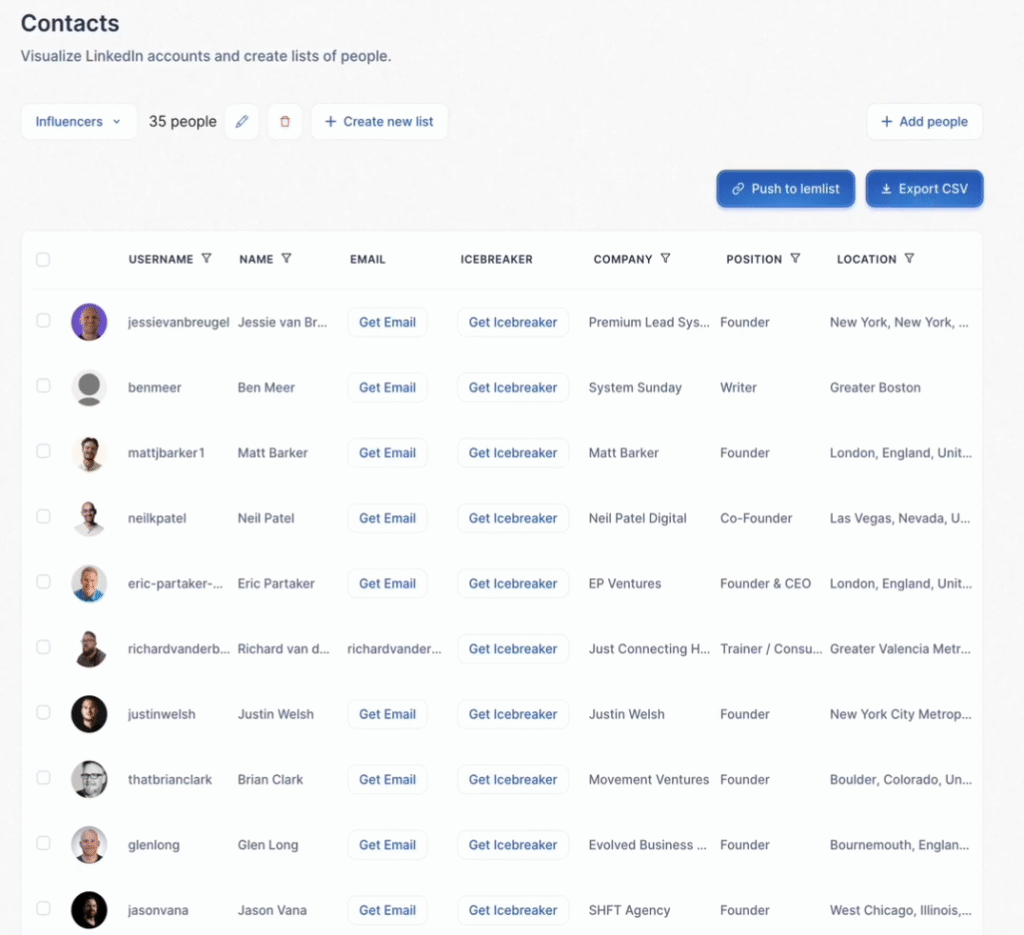Viewport: 1024px width, 935px height.
Task: Get Icebreaker for Ben Meer
Action: click(513, 387)
